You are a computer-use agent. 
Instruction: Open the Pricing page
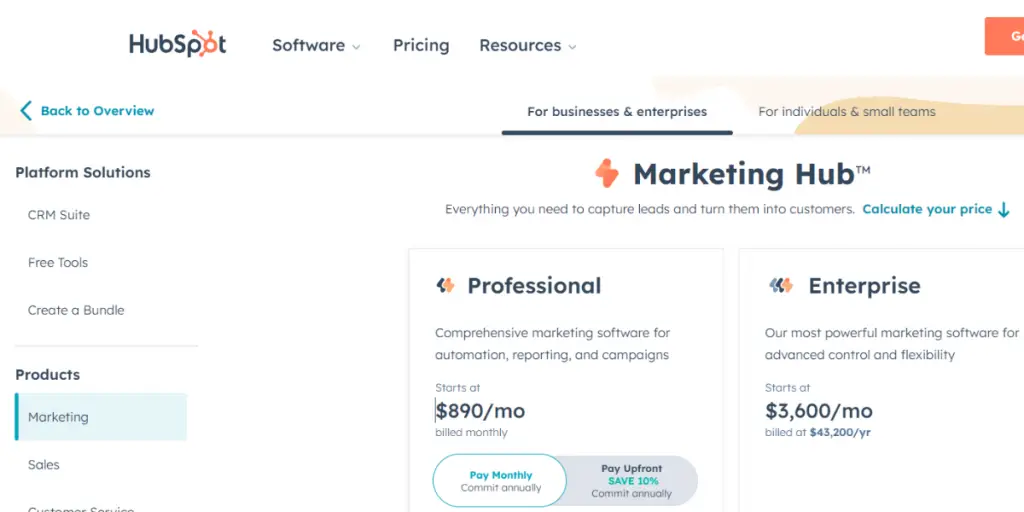point(421,45)
